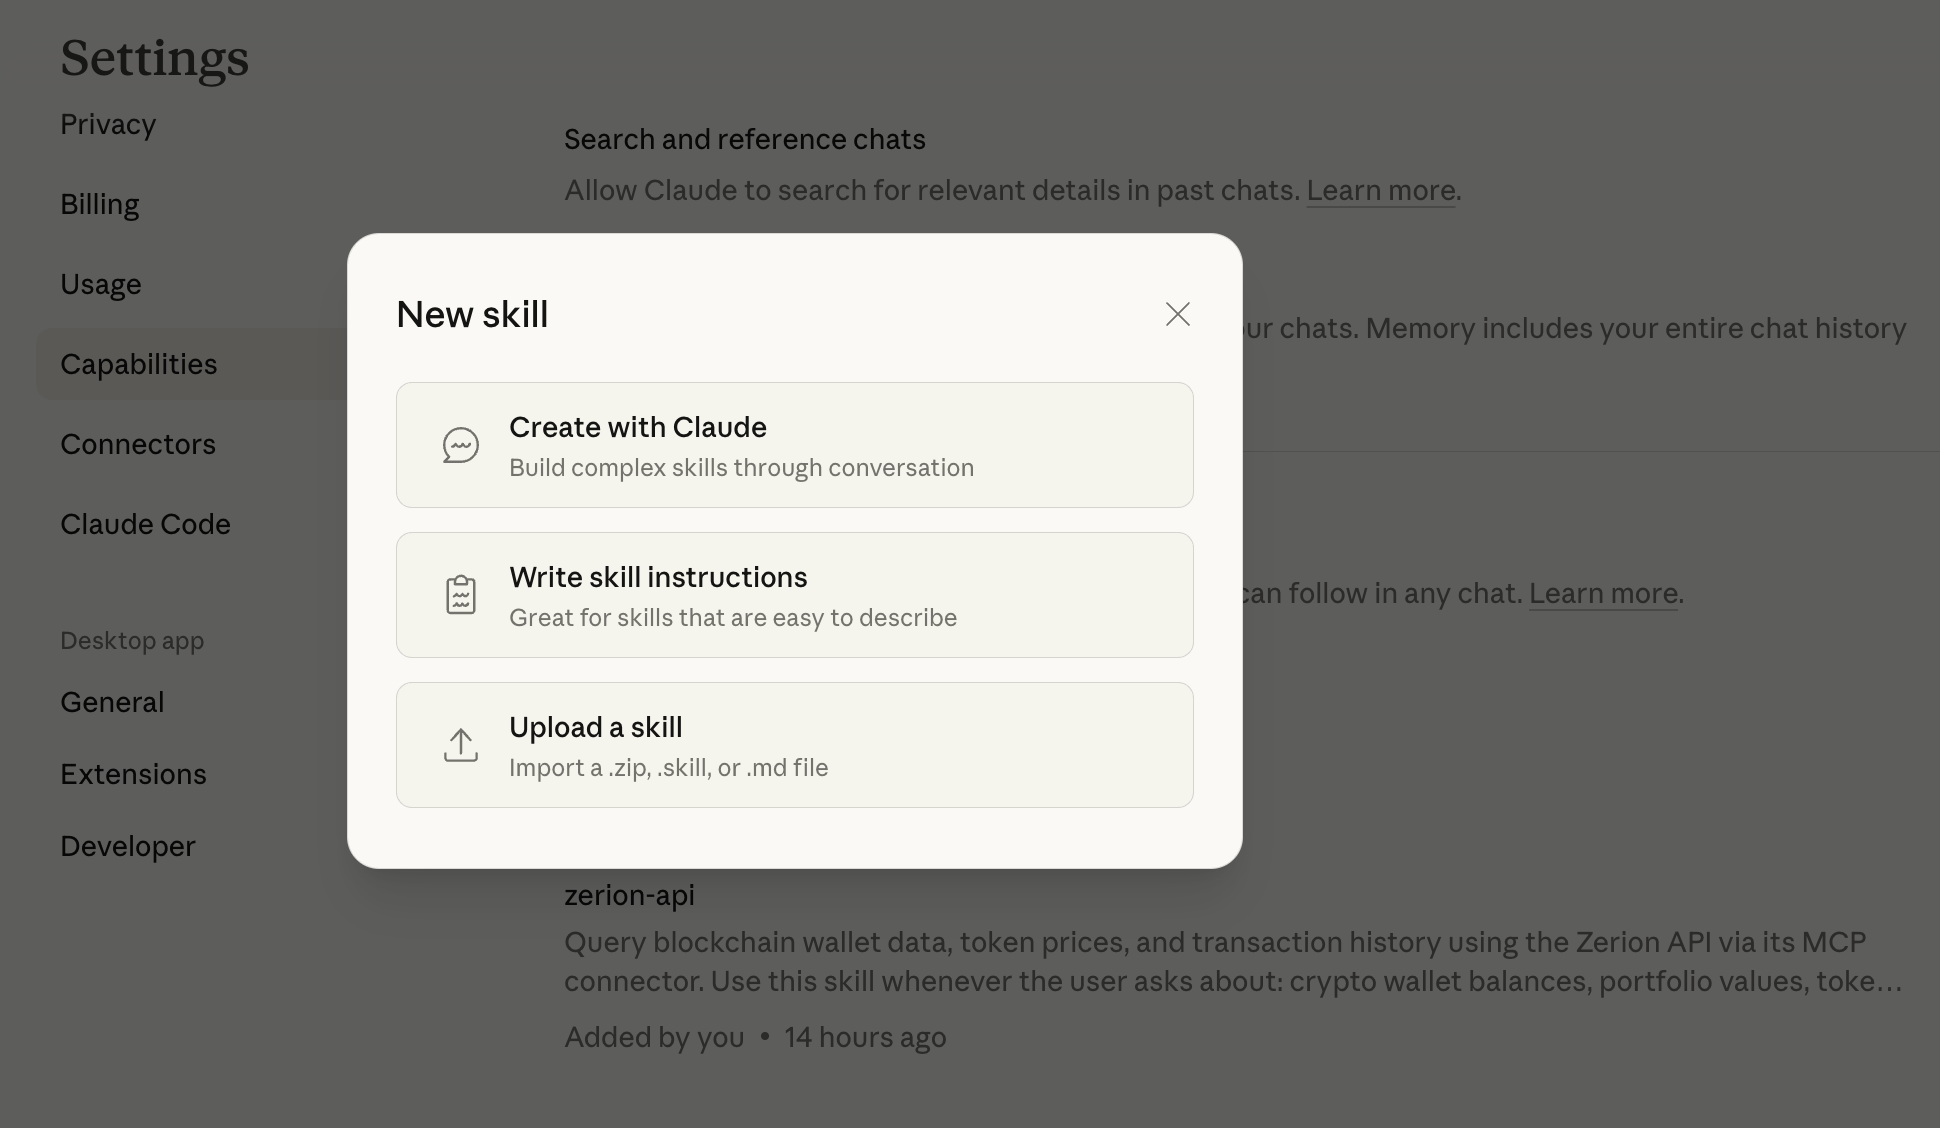
Task: Open the Usage settings page
Action: click(101, 285)
